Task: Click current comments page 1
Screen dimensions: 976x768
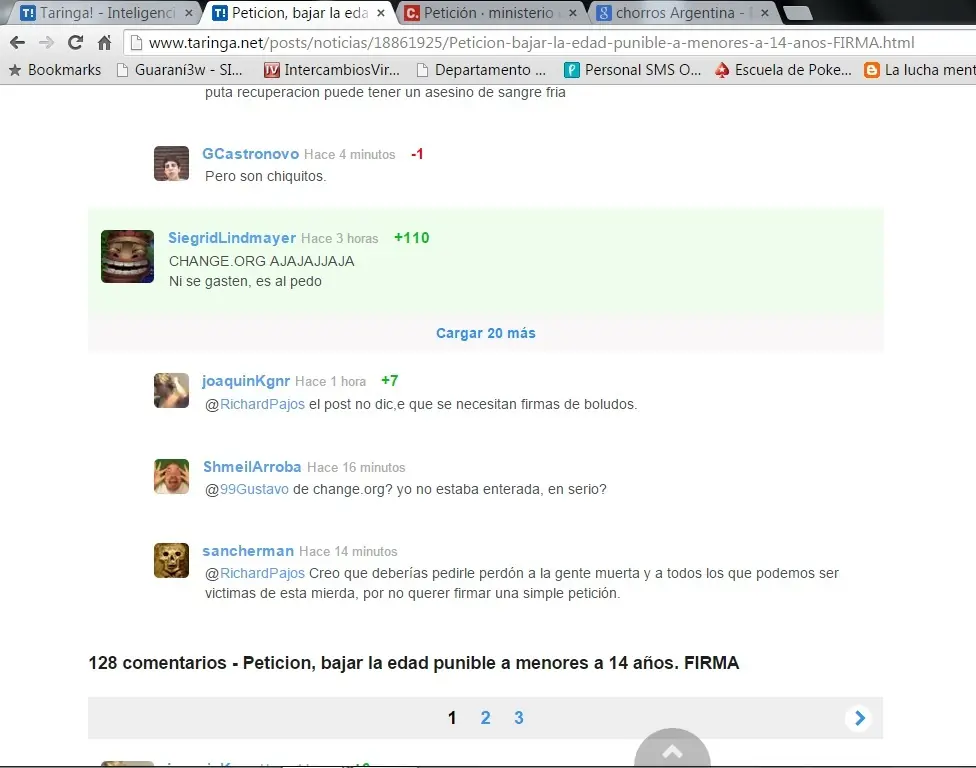Action: 452,718
